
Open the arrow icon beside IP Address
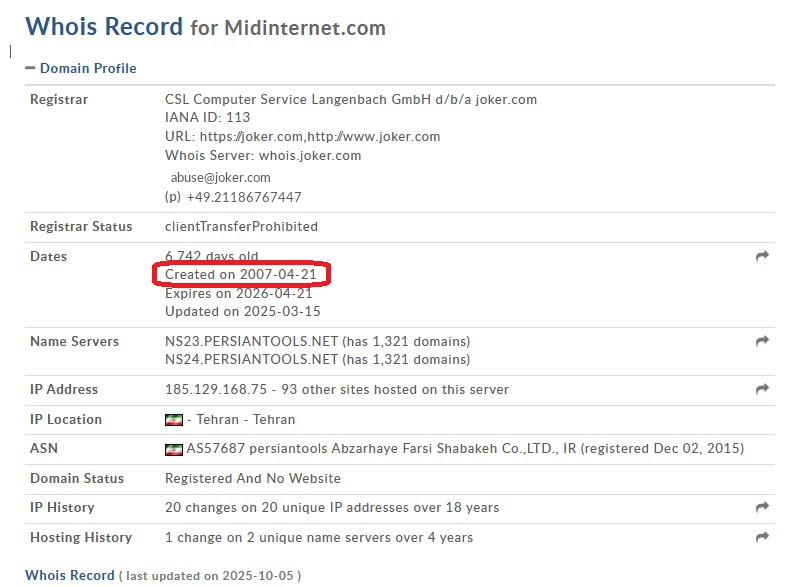pos(762,389)
